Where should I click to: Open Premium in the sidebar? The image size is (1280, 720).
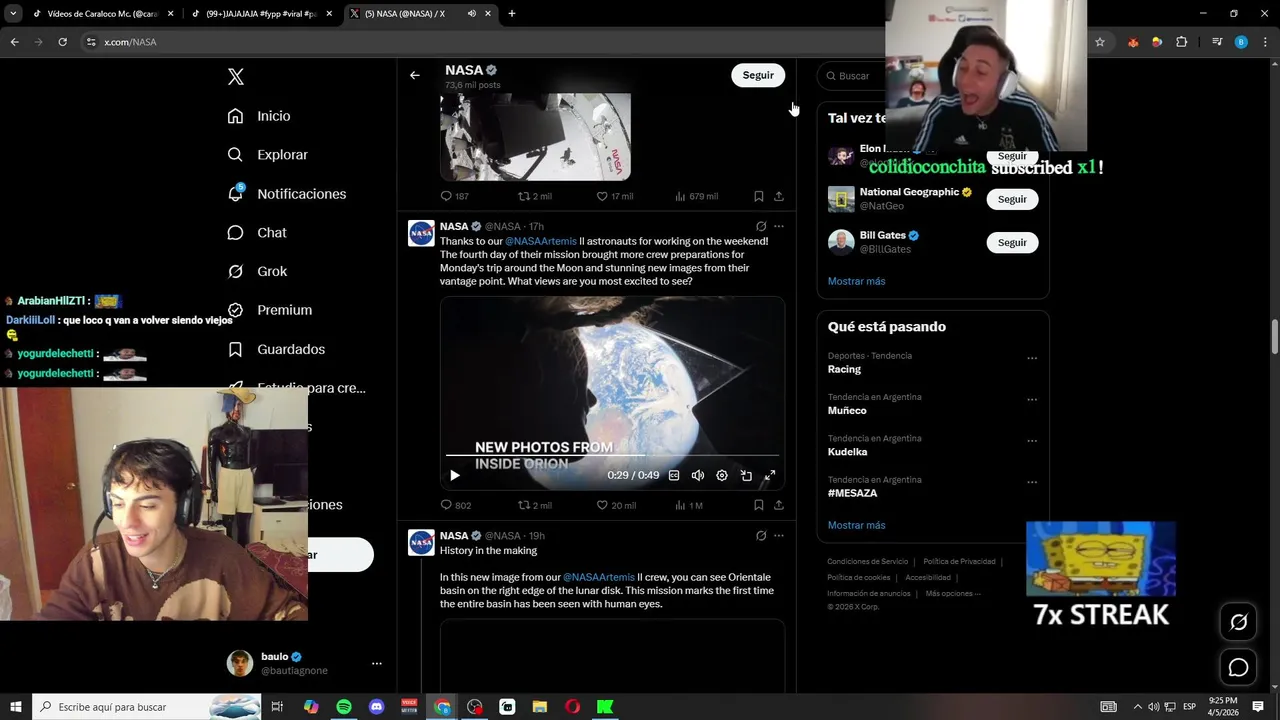click(270, 310)
